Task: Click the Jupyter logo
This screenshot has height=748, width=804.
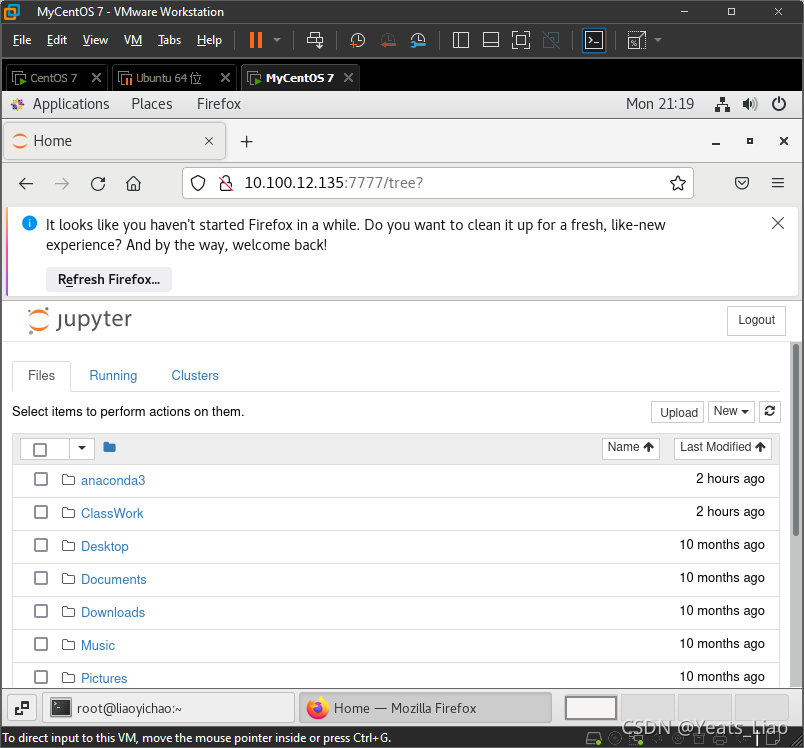Action: [80, 320]
